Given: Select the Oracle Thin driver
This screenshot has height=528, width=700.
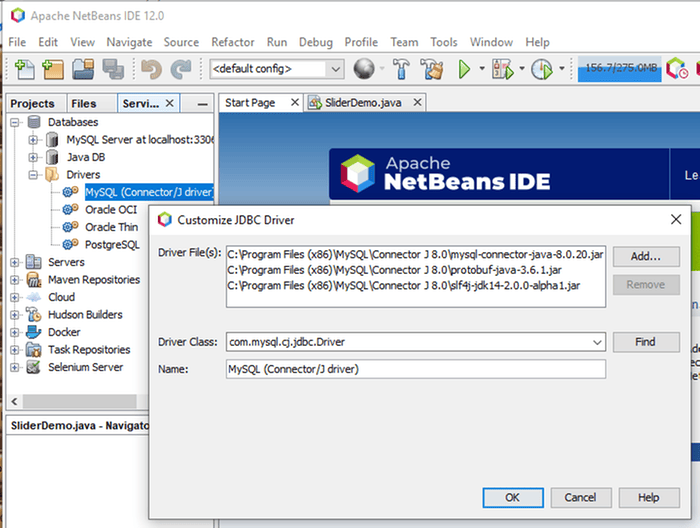Looking at the screenshot, I should point(112,227).
